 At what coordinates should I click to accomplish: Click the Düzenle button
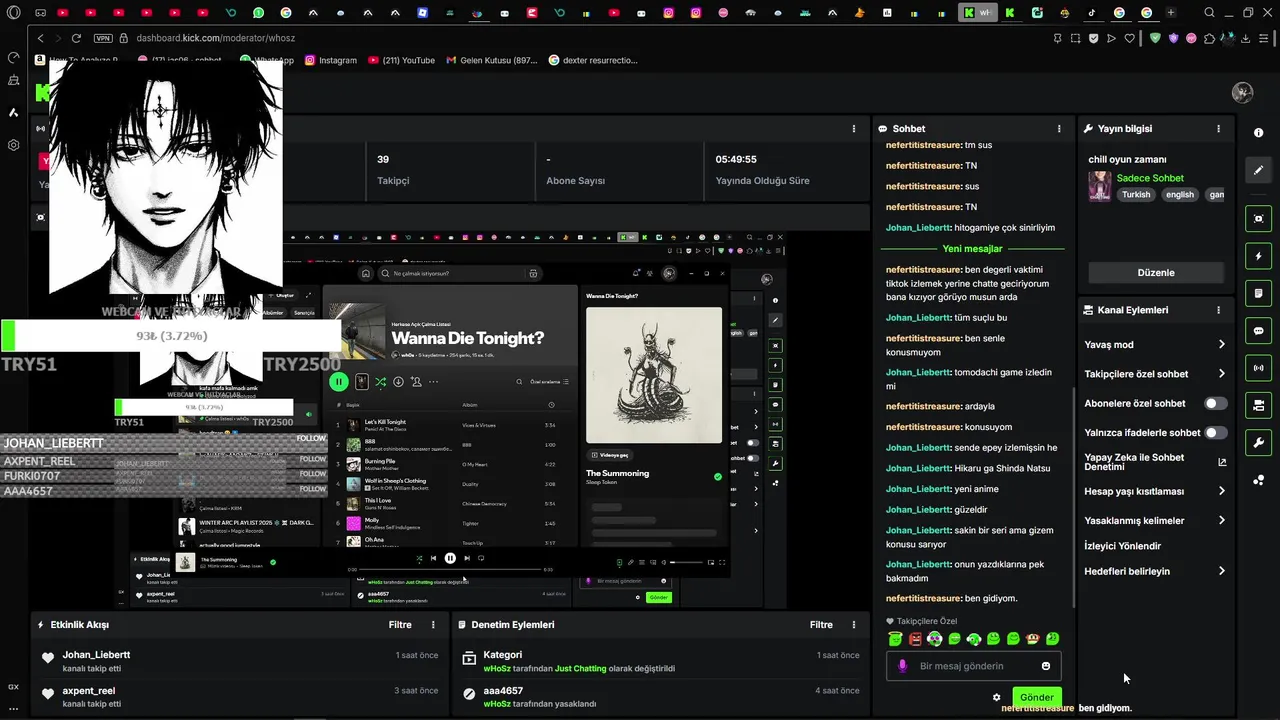pos(1156,272)
